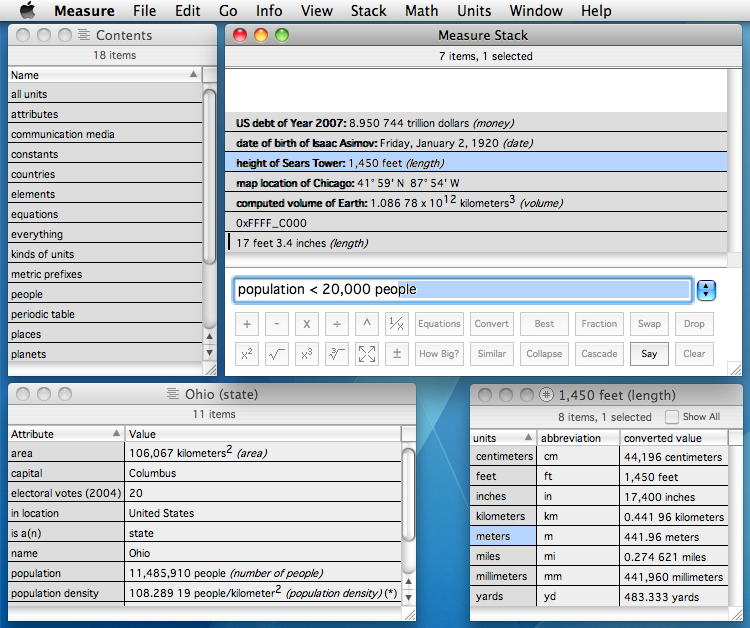750x628 pixels.
Task: Click the plus-minus sign change button
Action: point(397,354)
